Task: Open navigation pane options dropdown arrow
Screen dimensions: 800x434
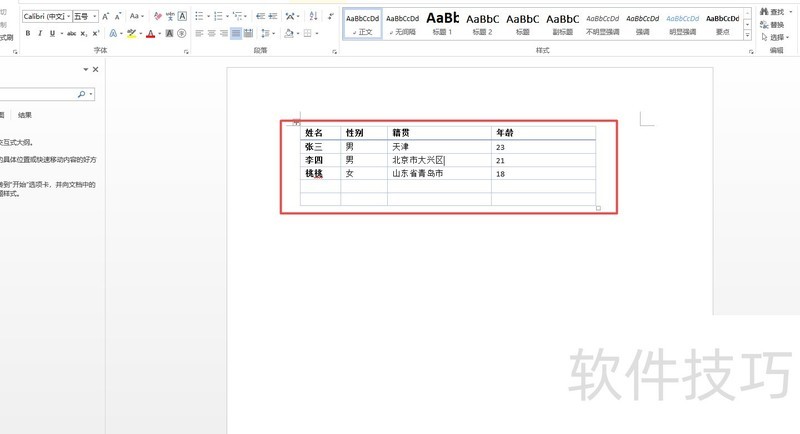Action: (x=86, y=69)
